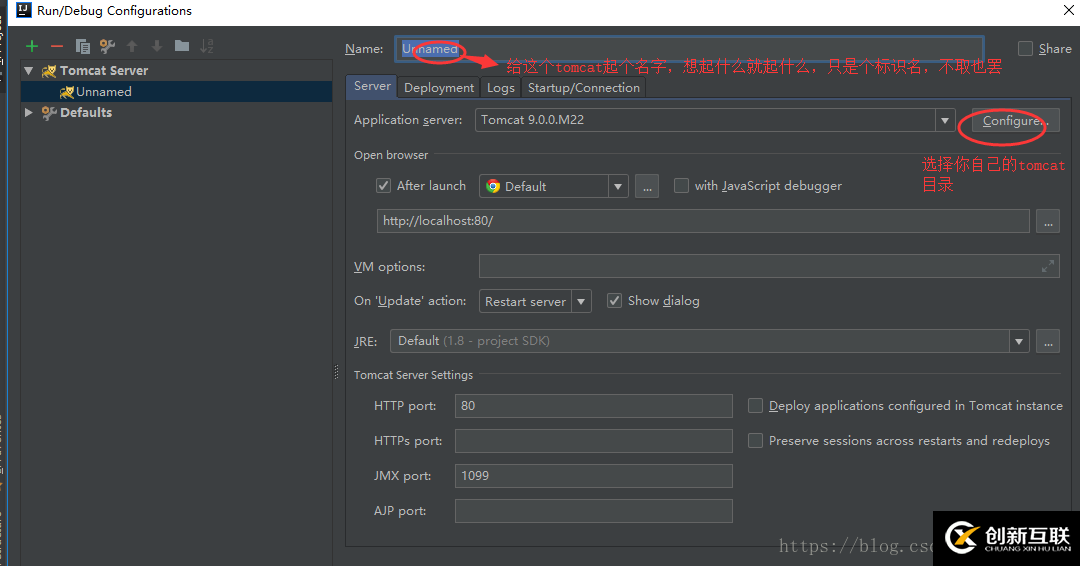Viewport: 1080px width, 566px height.
Task: Click the 'Application server:' label
Action: [408, 120]
